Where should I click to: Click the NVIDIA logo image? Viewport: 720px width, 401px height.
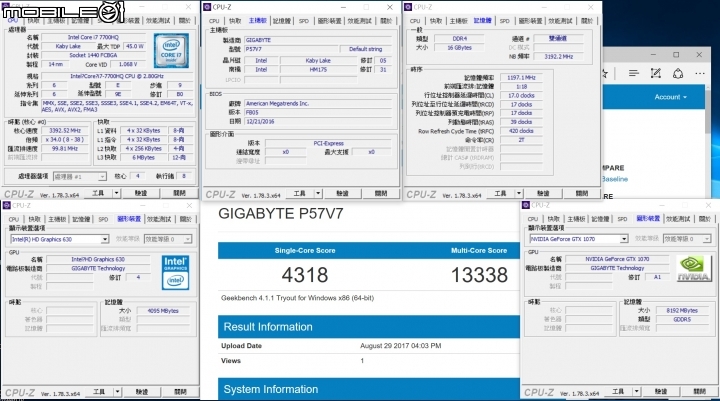pos(693,268)
